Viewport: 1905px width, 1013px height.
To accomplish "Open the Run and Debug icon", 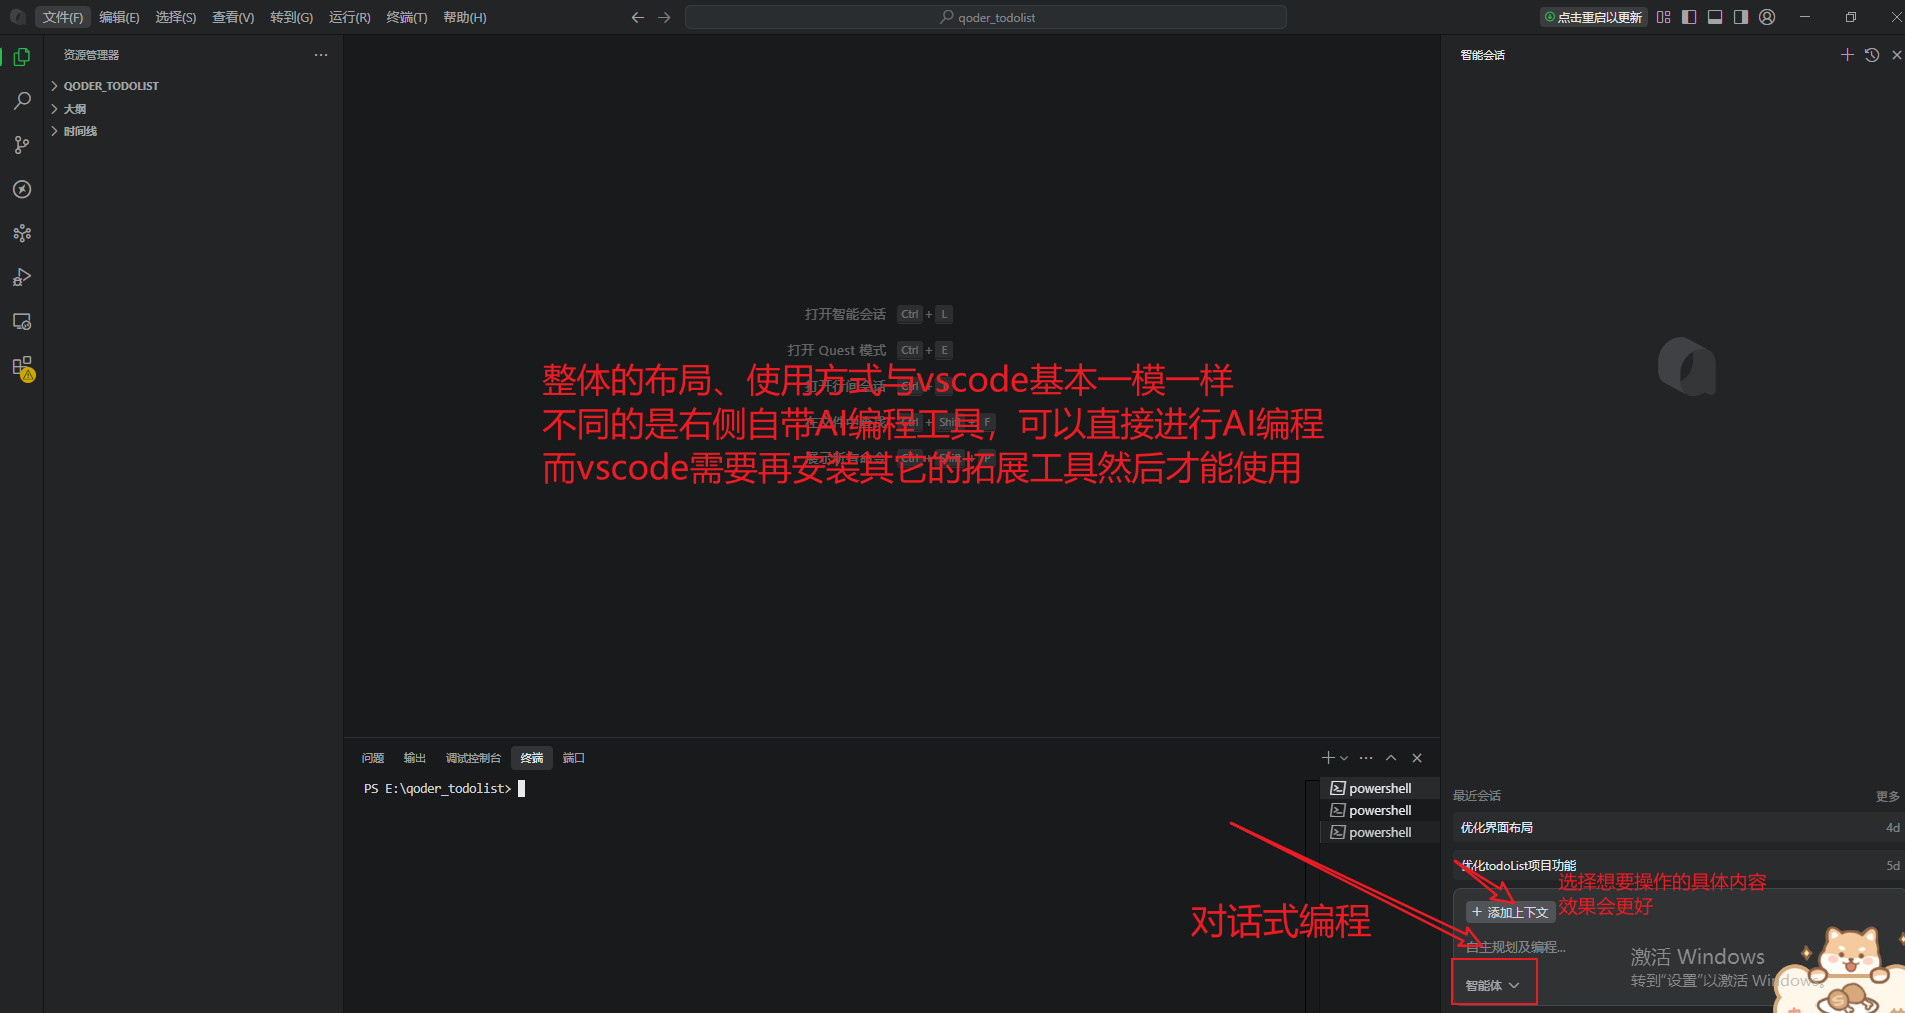I will click(22, 277).
